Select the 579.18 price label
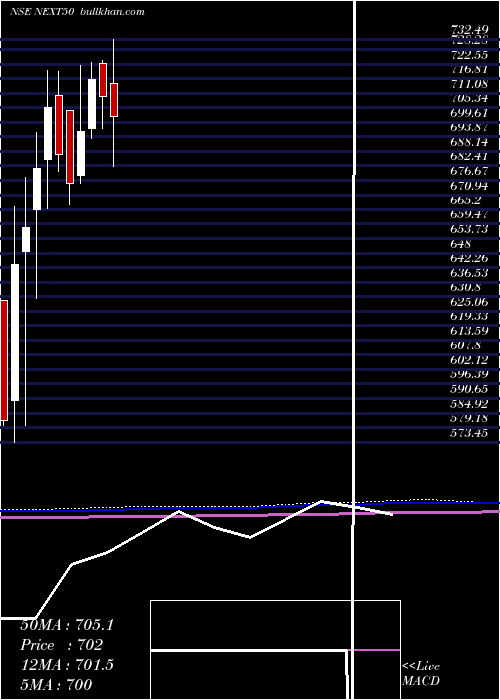500x700 pixels. coord(470,418)
